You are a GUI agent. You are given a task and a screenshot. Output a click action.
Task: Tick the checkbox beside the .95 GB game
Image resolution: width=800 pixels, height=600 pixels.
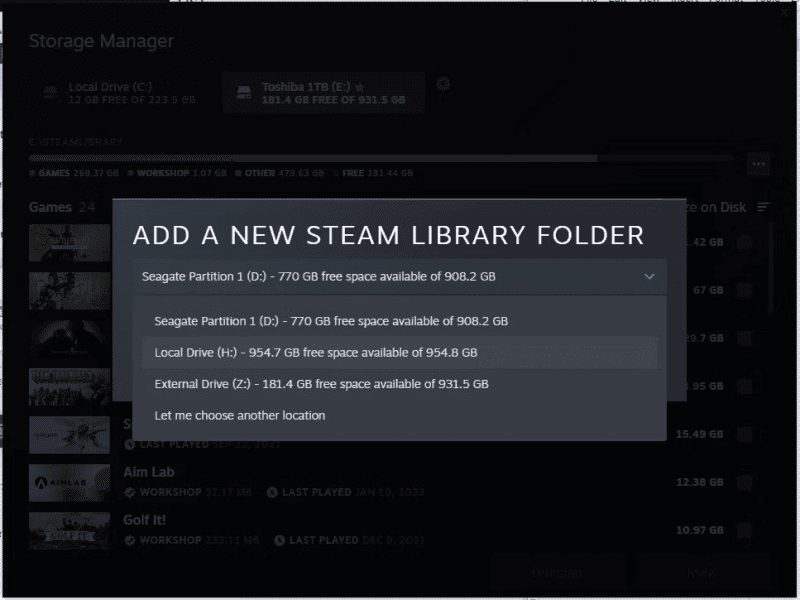[744, 386]
